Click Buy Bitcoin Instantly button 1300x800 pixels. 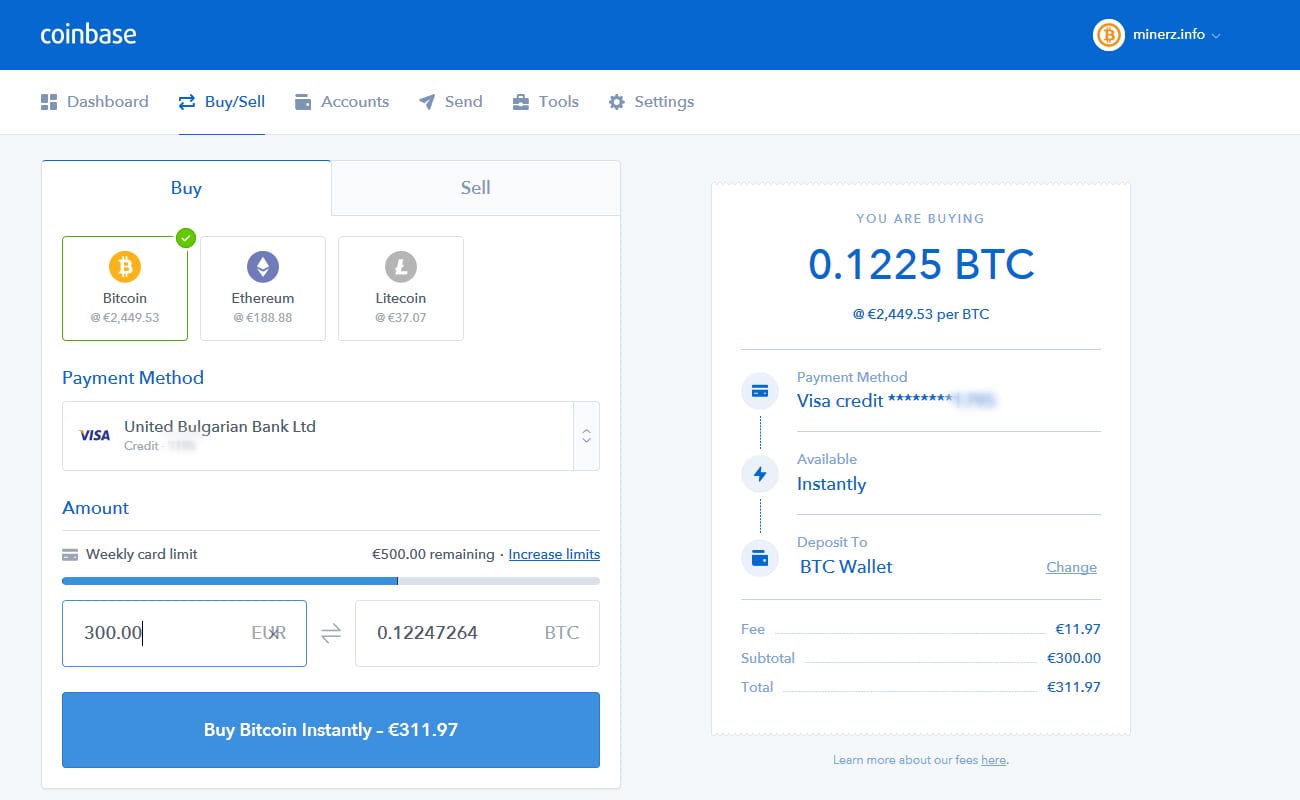point(331,730)
